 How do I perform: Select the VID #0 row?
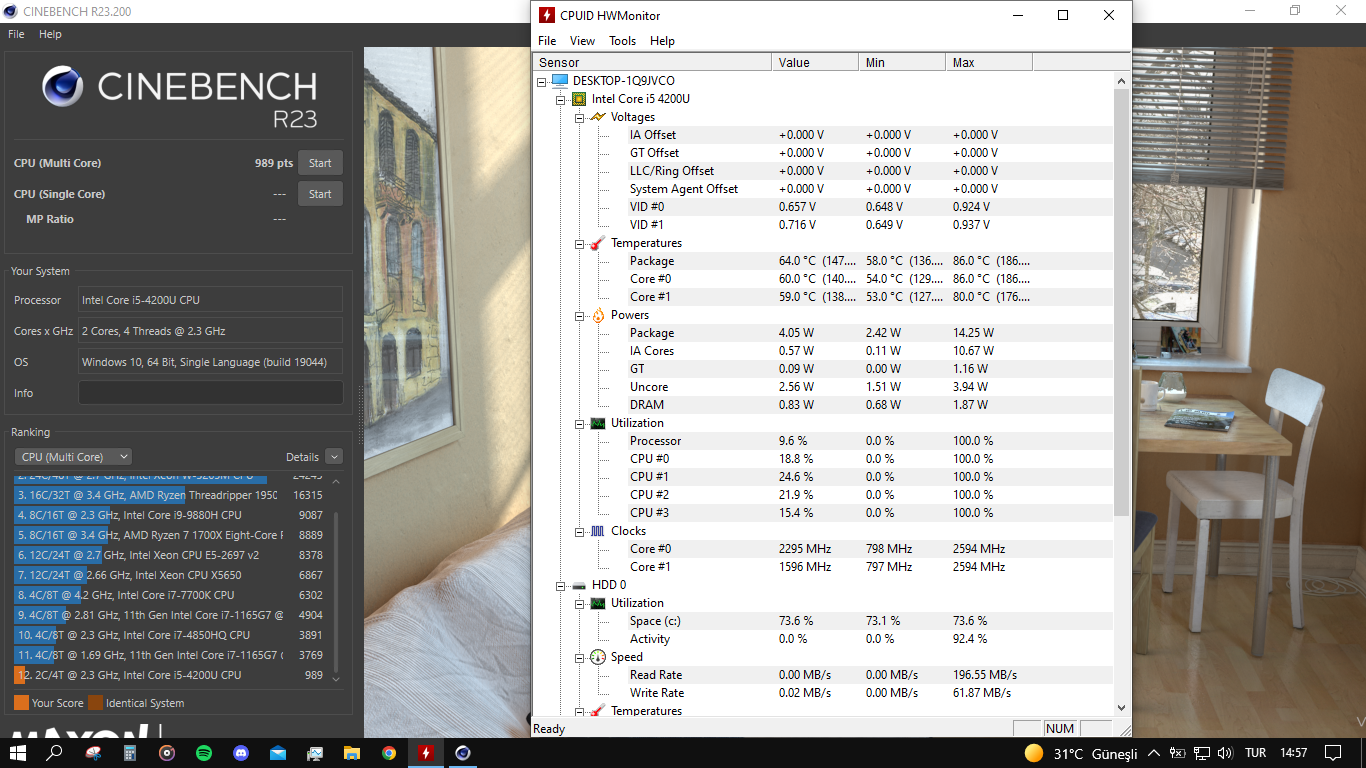(x=823, y=207)
